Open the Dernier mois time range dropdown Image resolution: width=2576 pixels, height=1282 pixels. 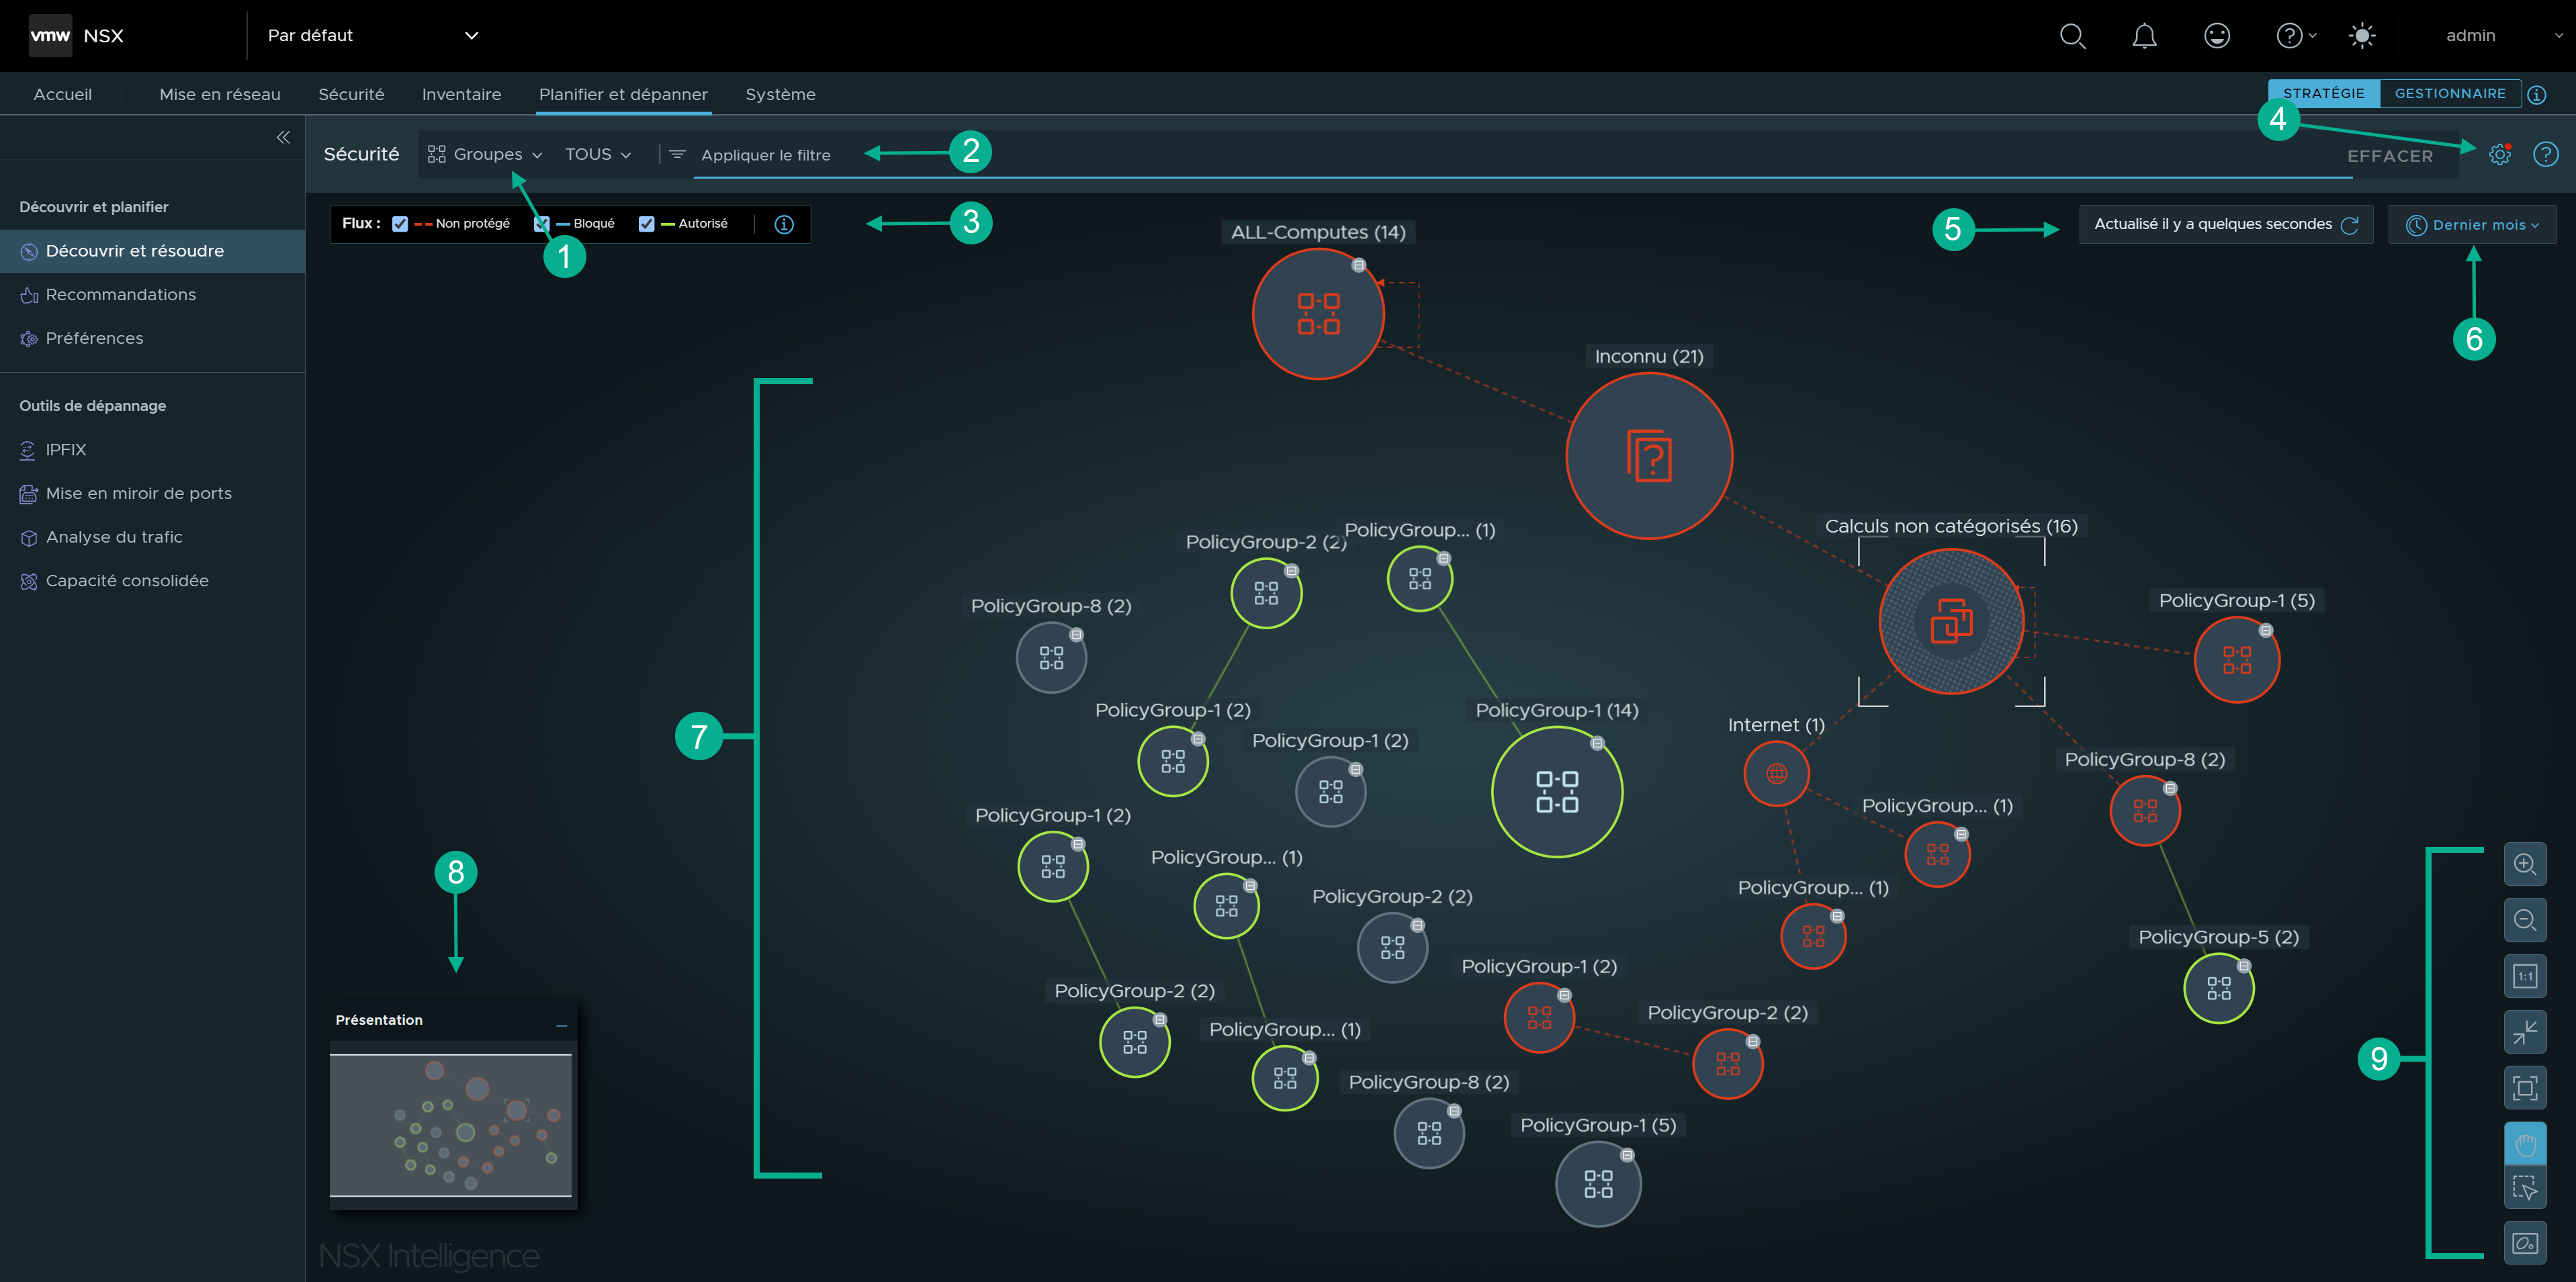click(2472, 225)
